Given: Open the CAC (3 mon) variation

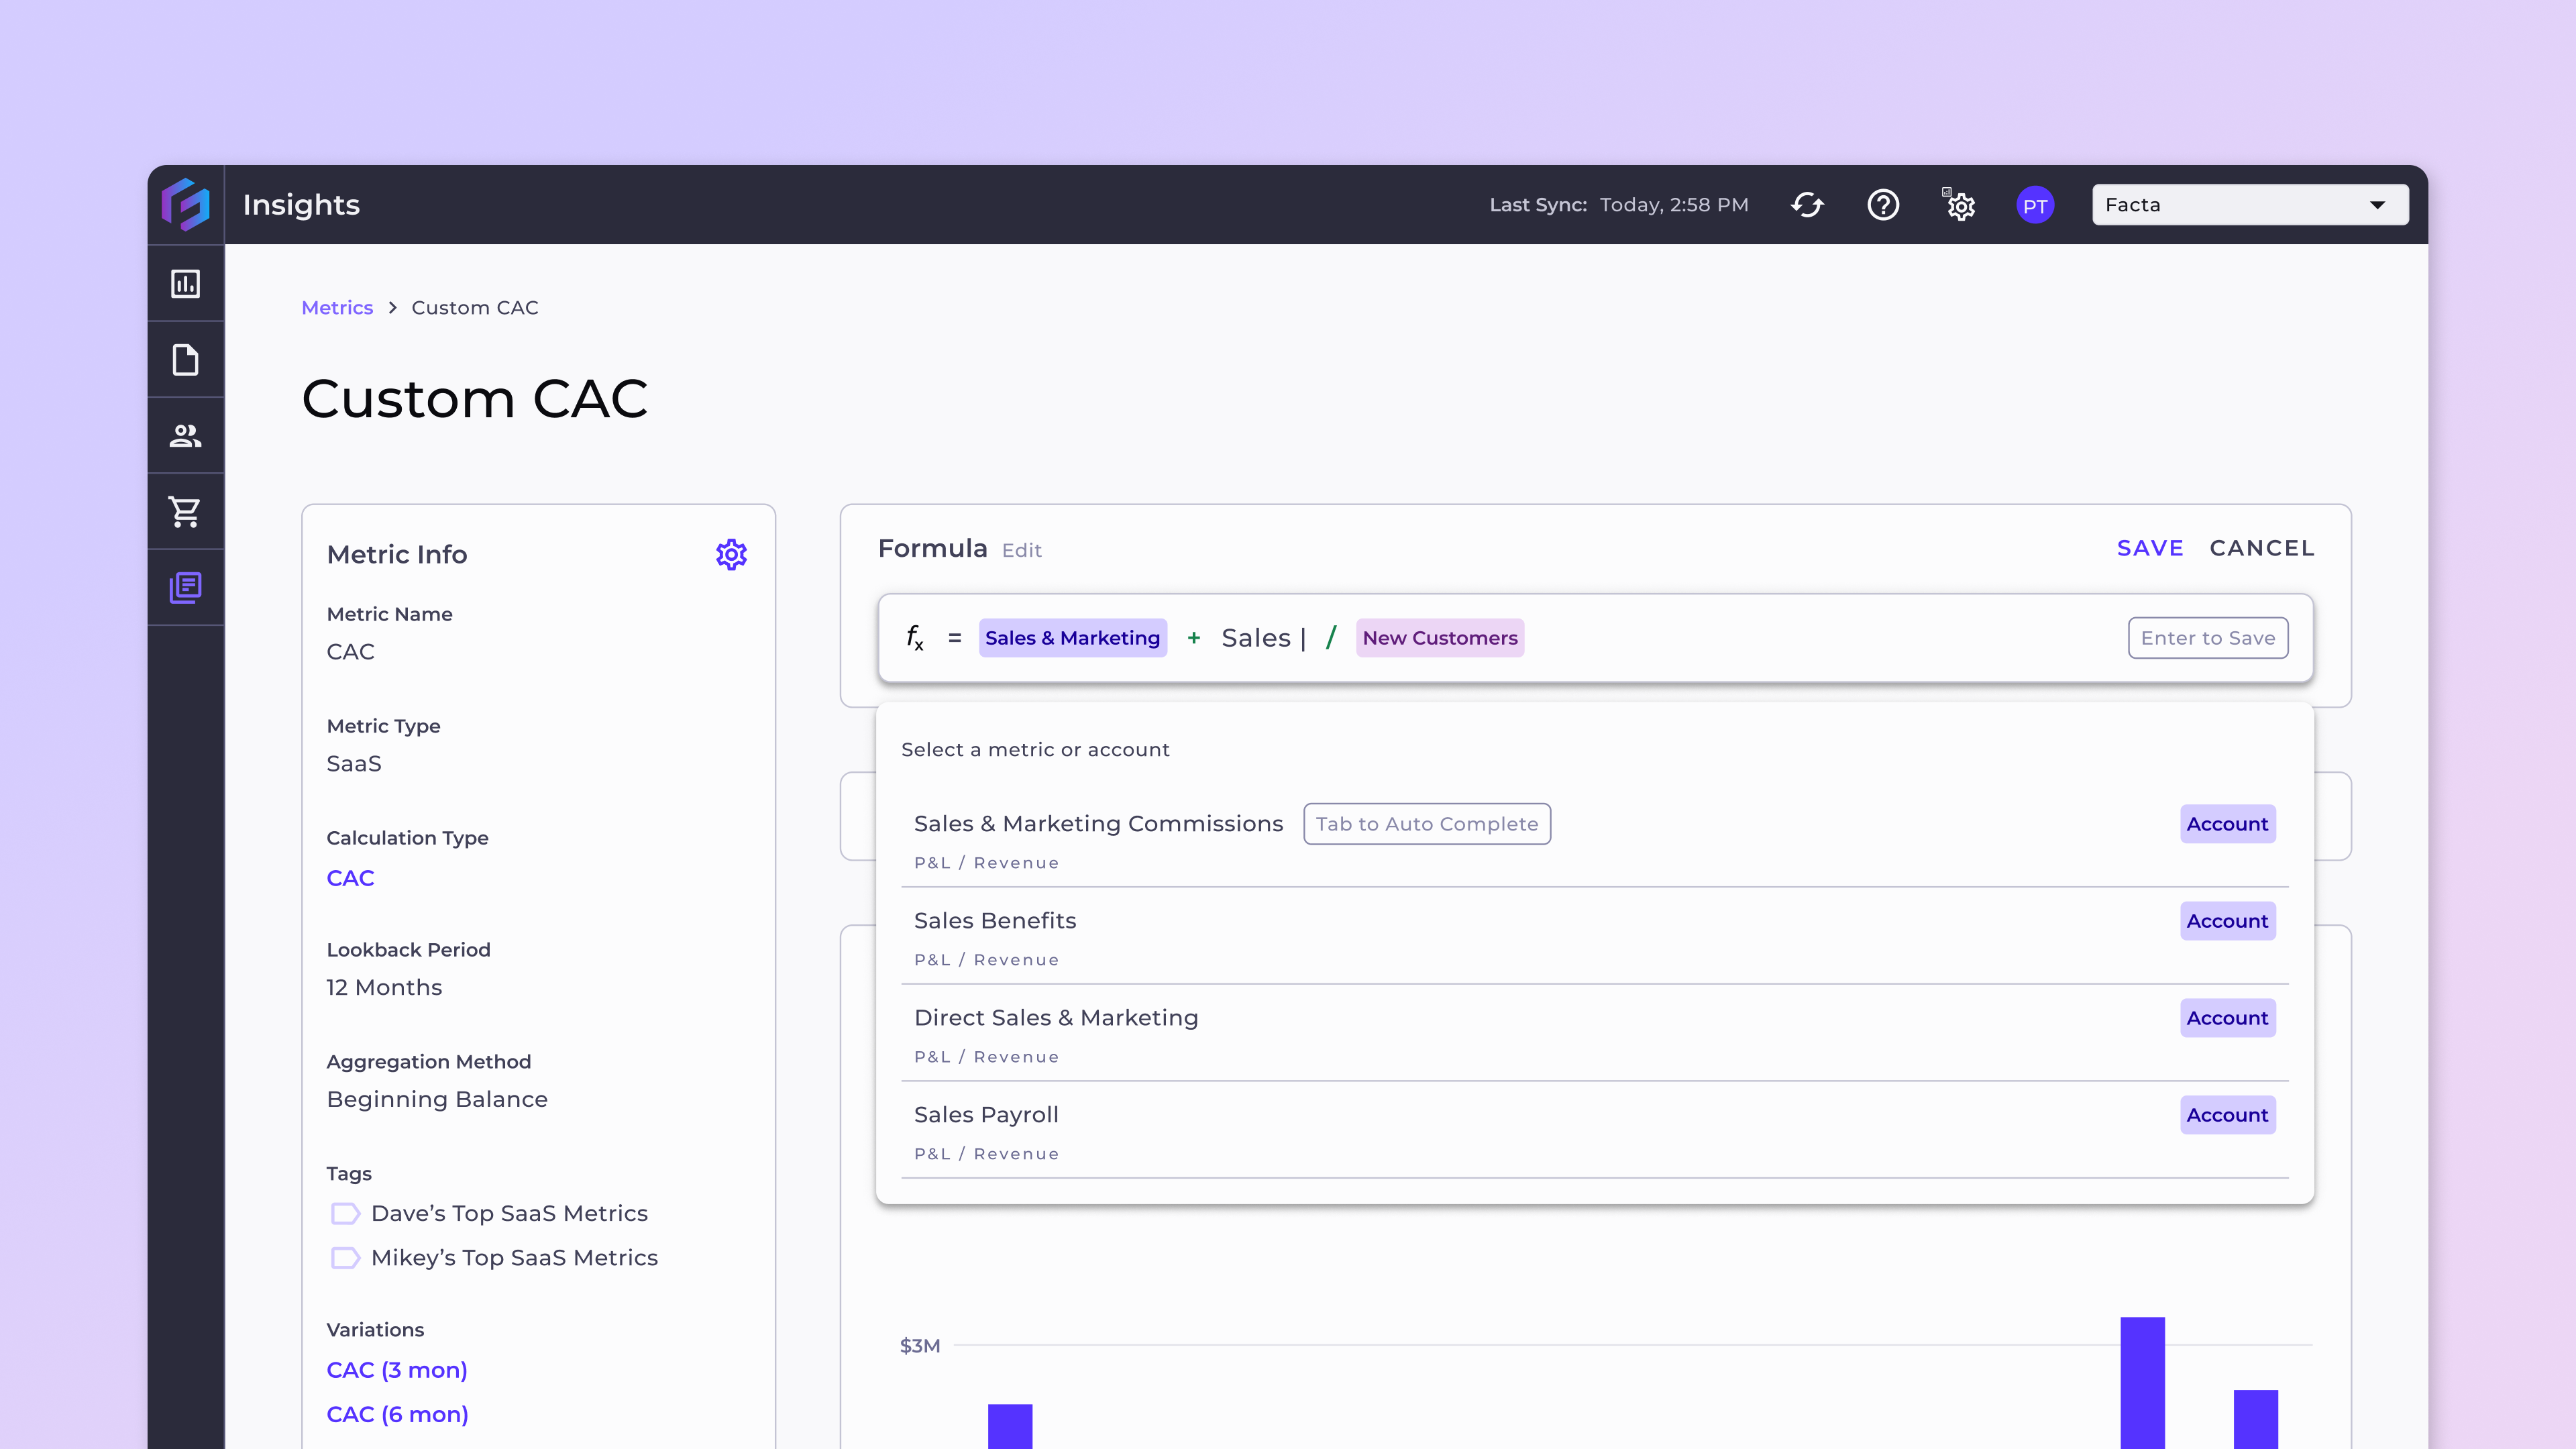Looking at the screenshot, I should pyautogui.click(x=397, y=1370).
